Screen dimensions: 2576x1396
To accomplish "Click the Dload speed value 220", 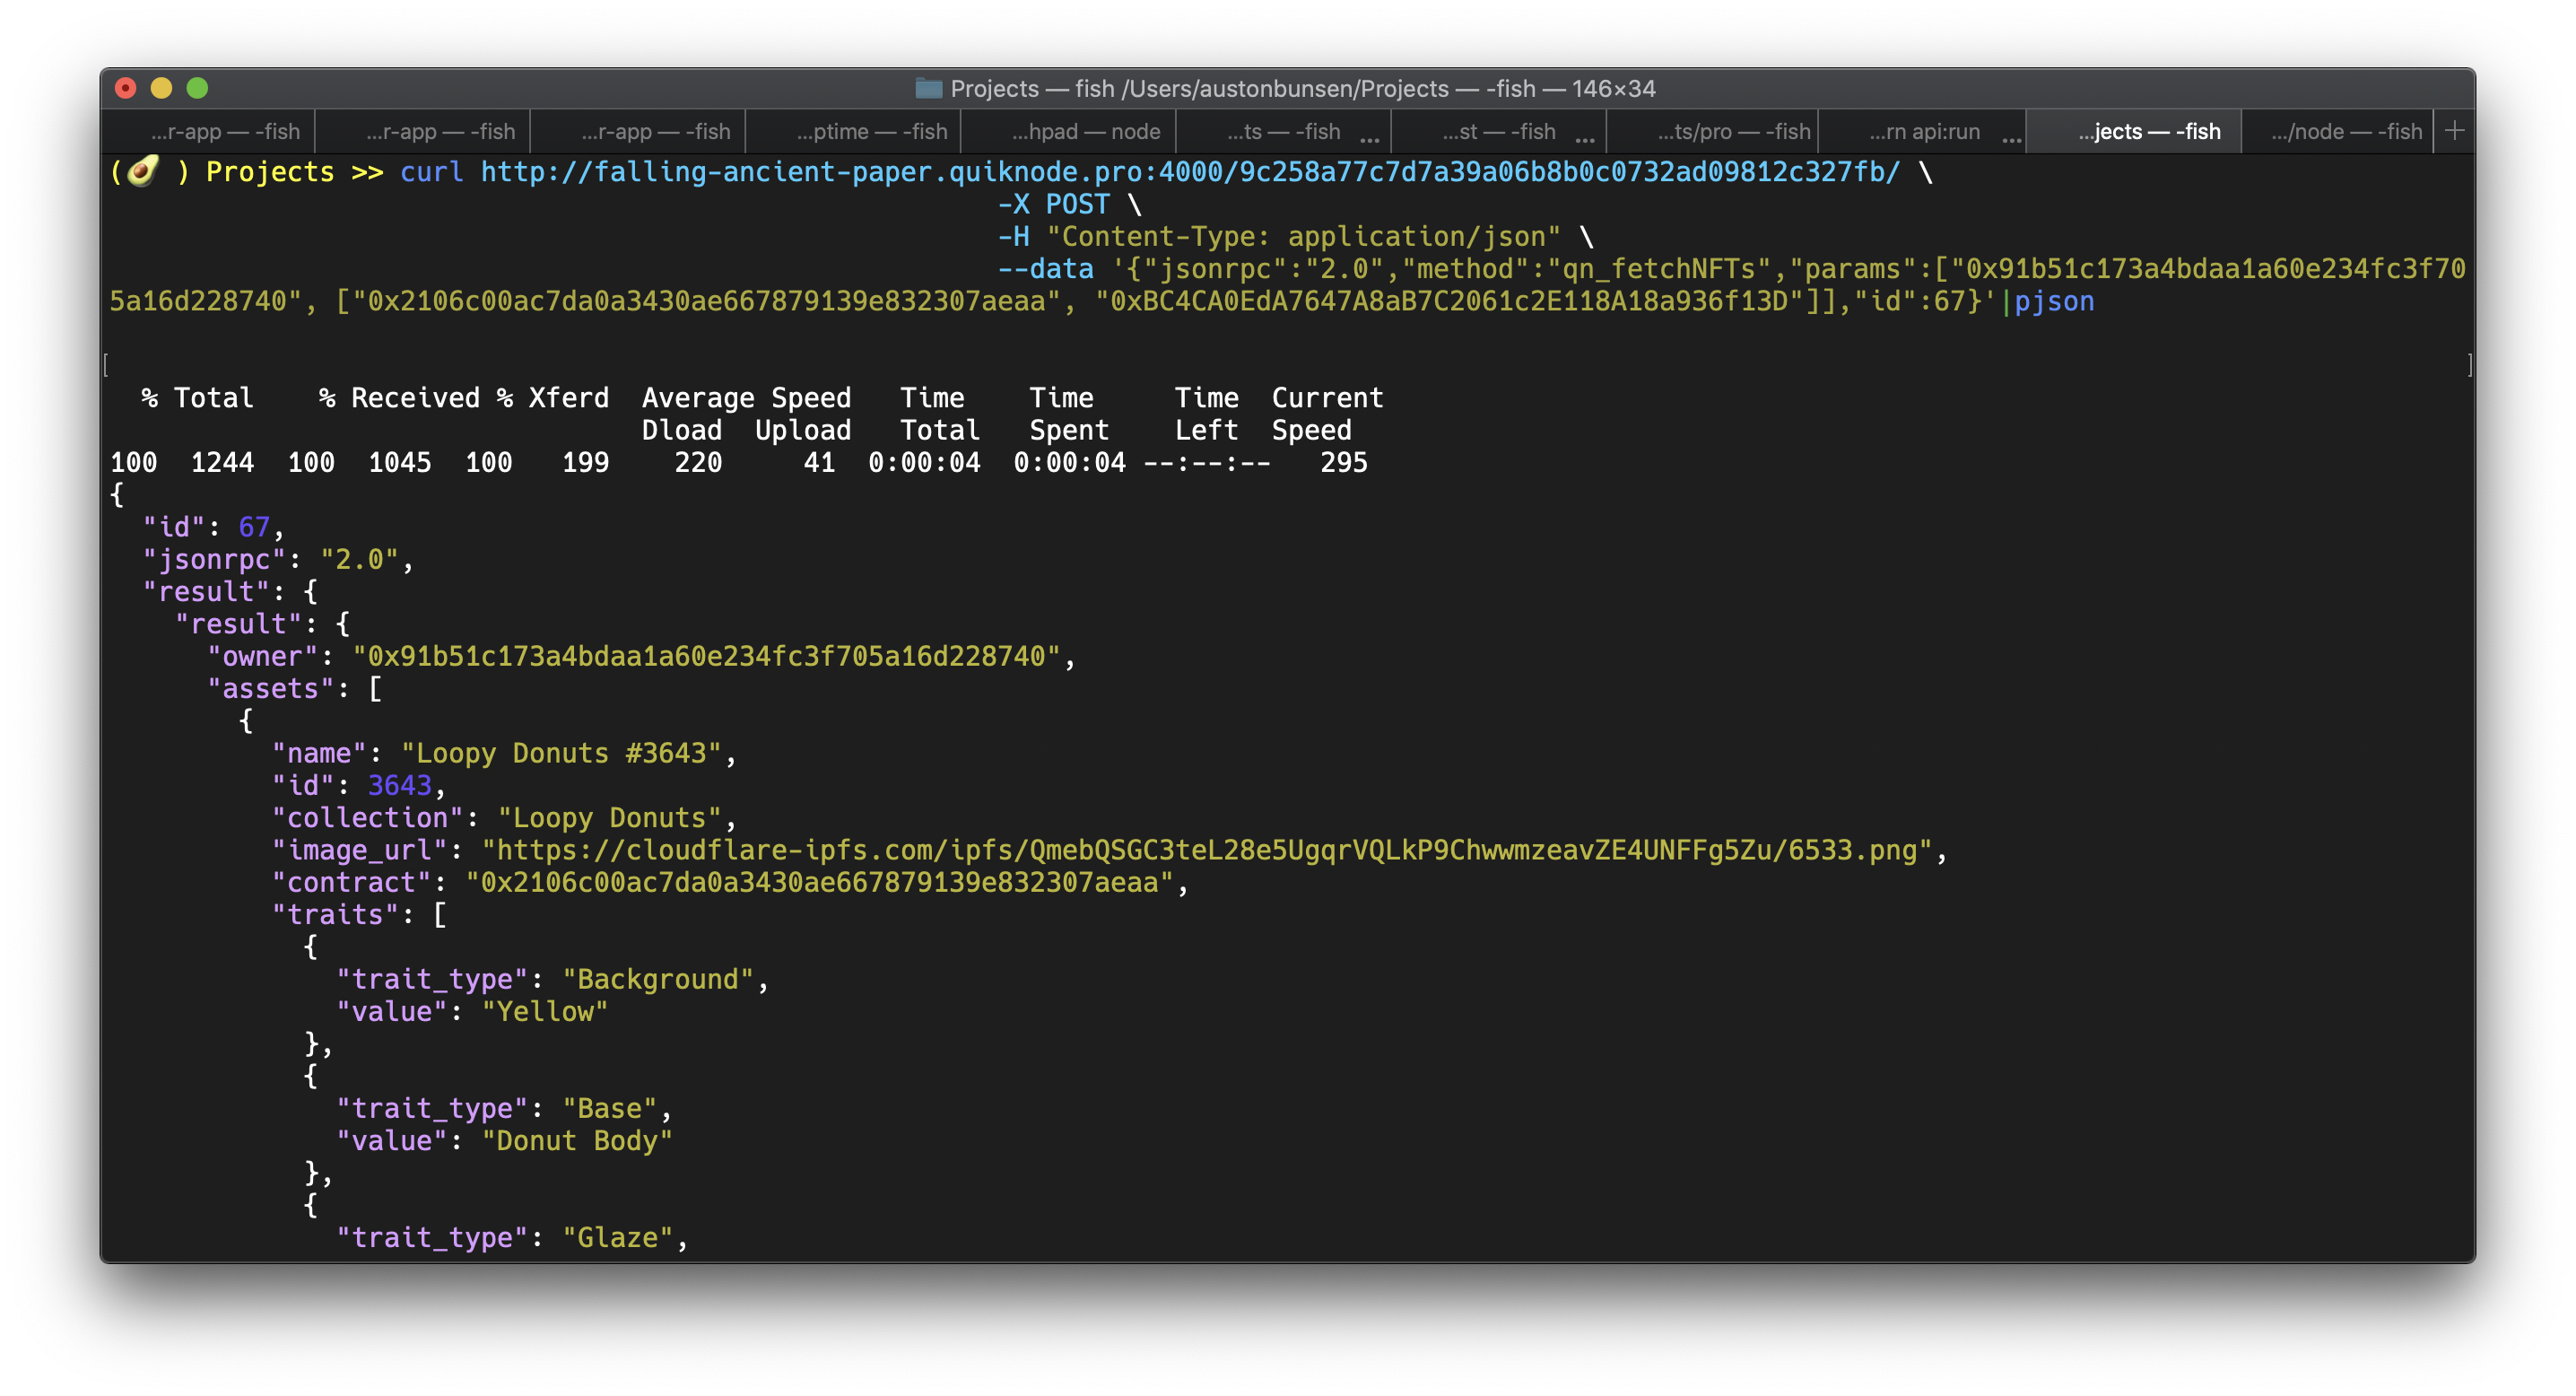I will [x=698, y=463].
